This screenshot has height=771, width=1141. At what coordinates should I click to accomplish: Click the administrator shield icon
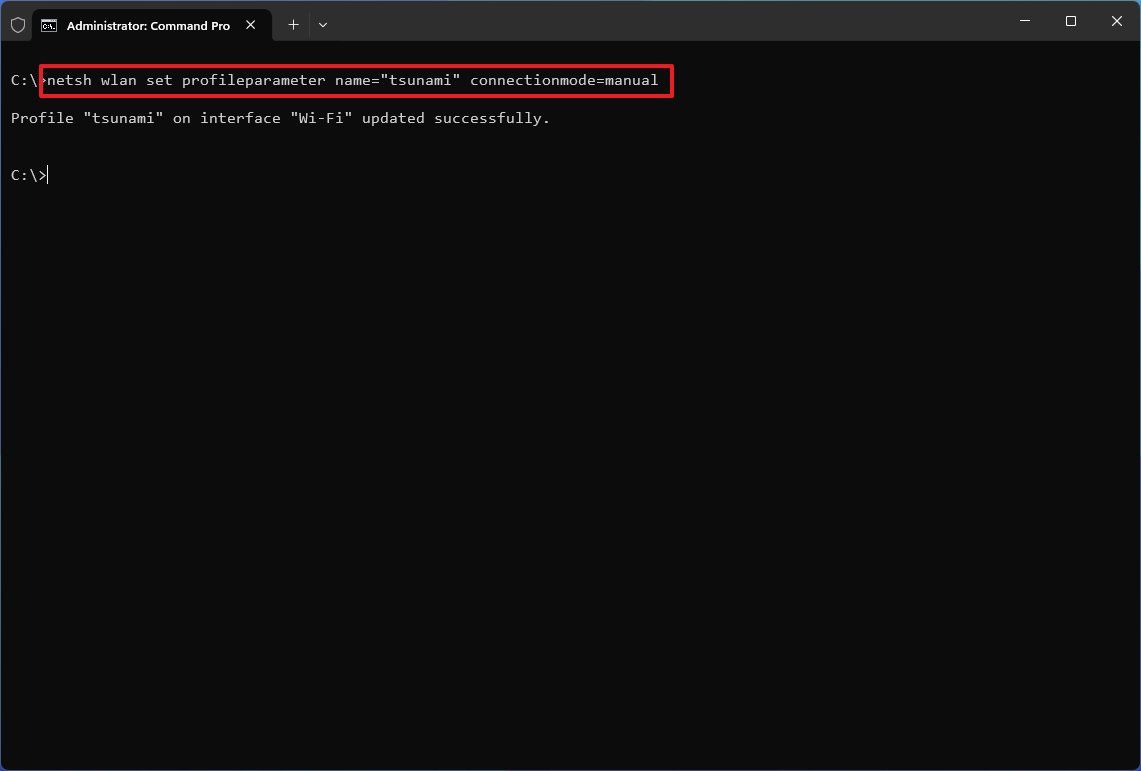coord(17,24)
